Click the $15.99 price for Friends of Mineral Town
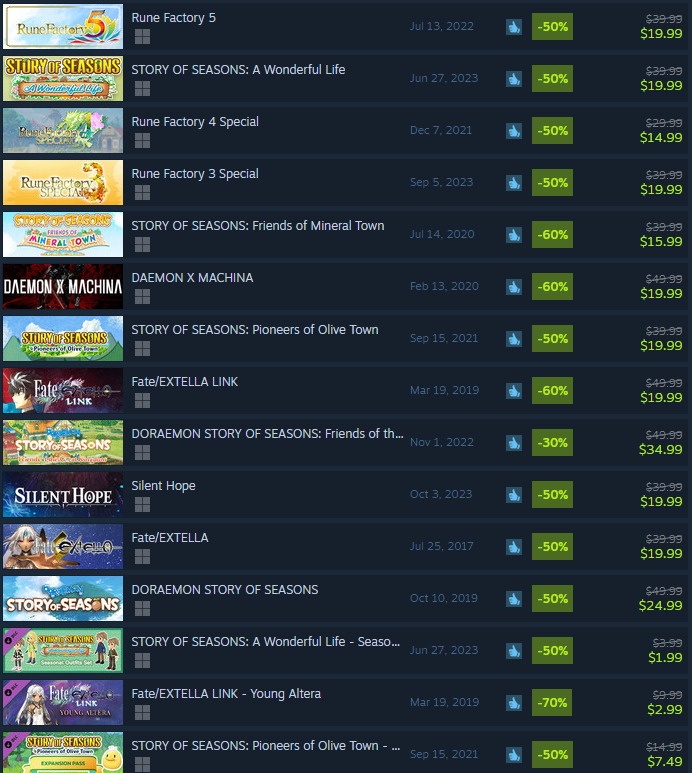The width and height of the screenshot is (692, 773). [x=661, y=242]
